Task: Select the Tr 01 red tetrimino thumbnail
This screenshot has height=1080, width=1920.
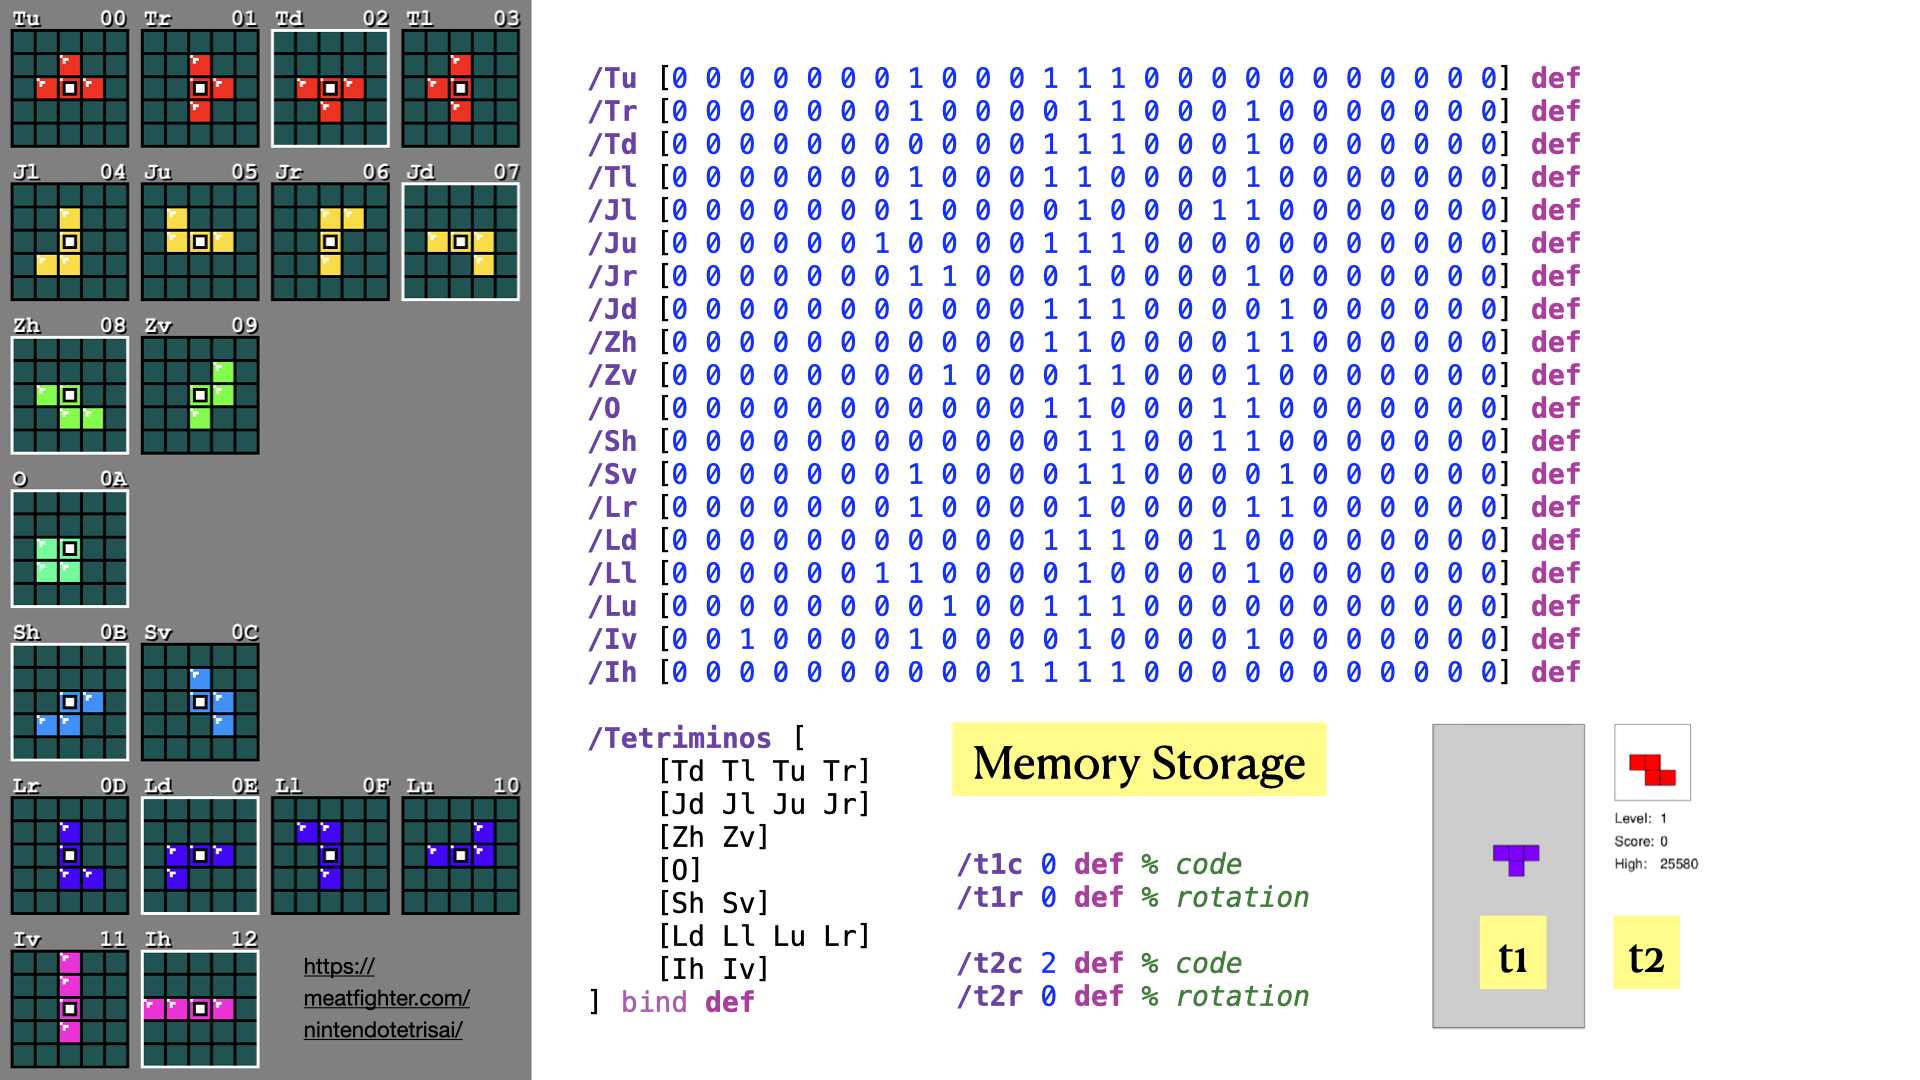Action: [x=200, y=88]
